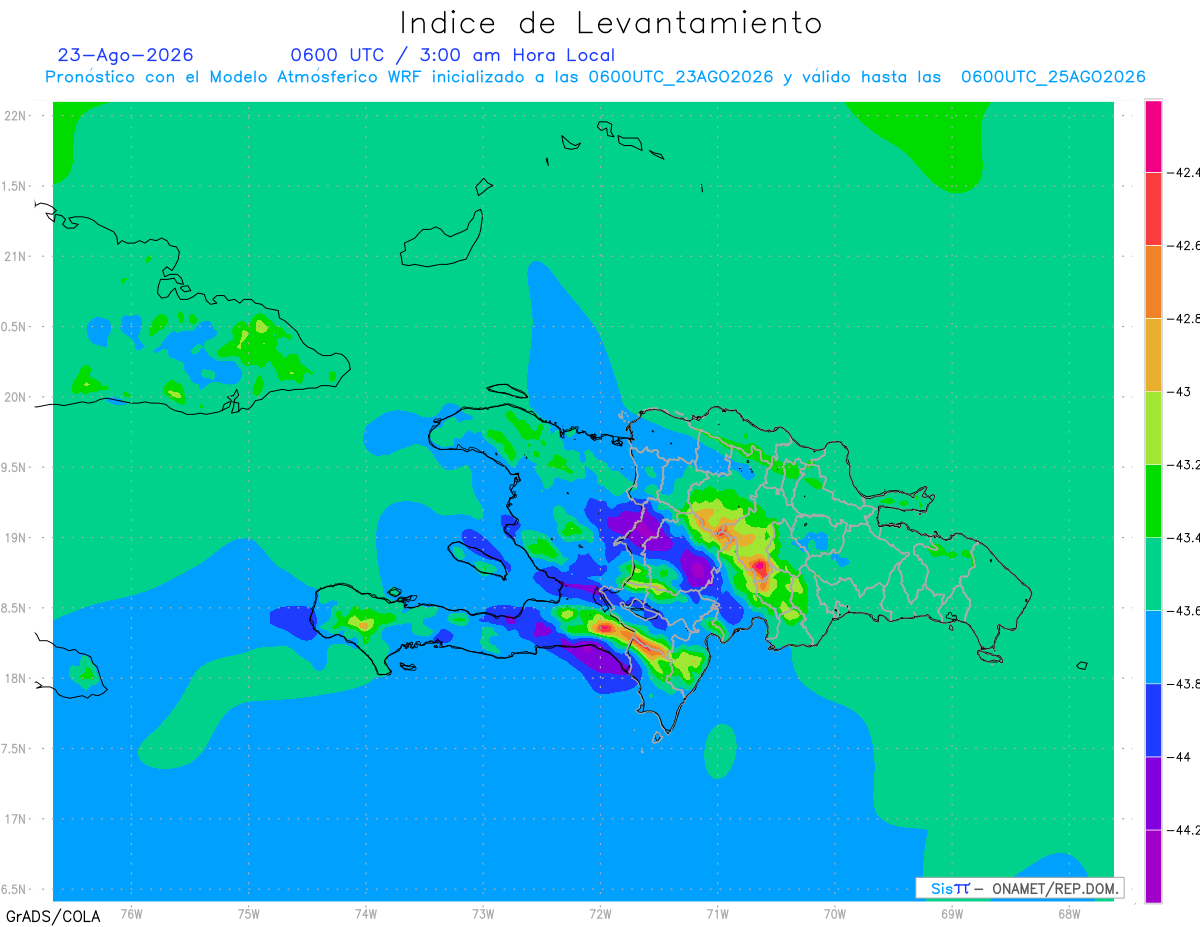Click the '75W' longitude axis label
This screenshot has width=1200, height=927.
click(249, 913)
